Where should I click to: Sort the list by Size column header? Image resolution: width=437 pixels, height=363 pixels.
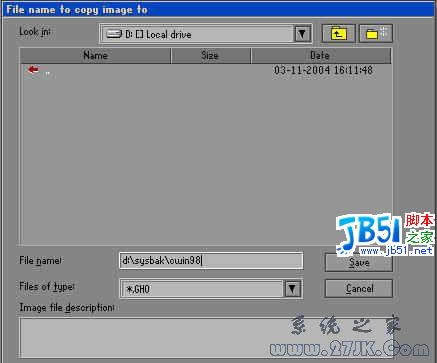click(210, 55)
